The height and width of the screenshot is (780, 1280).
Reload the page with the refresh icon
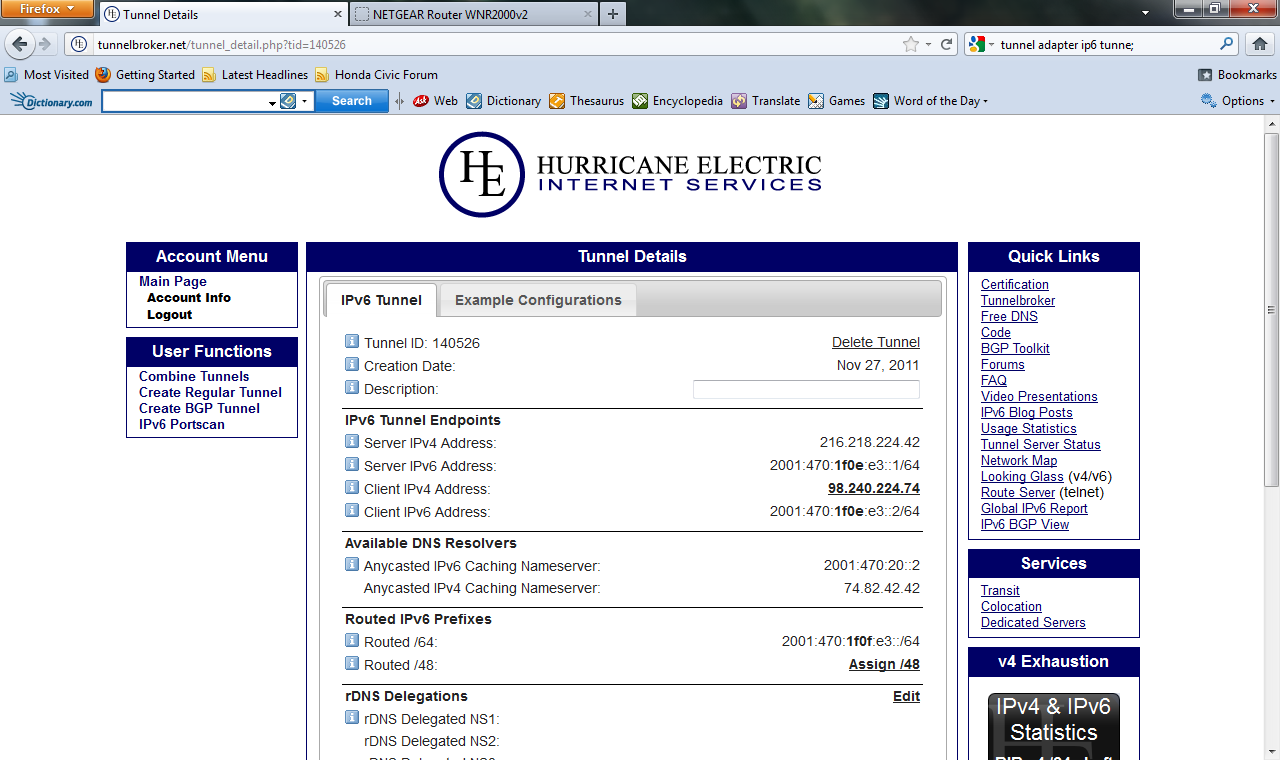(946, 44)
